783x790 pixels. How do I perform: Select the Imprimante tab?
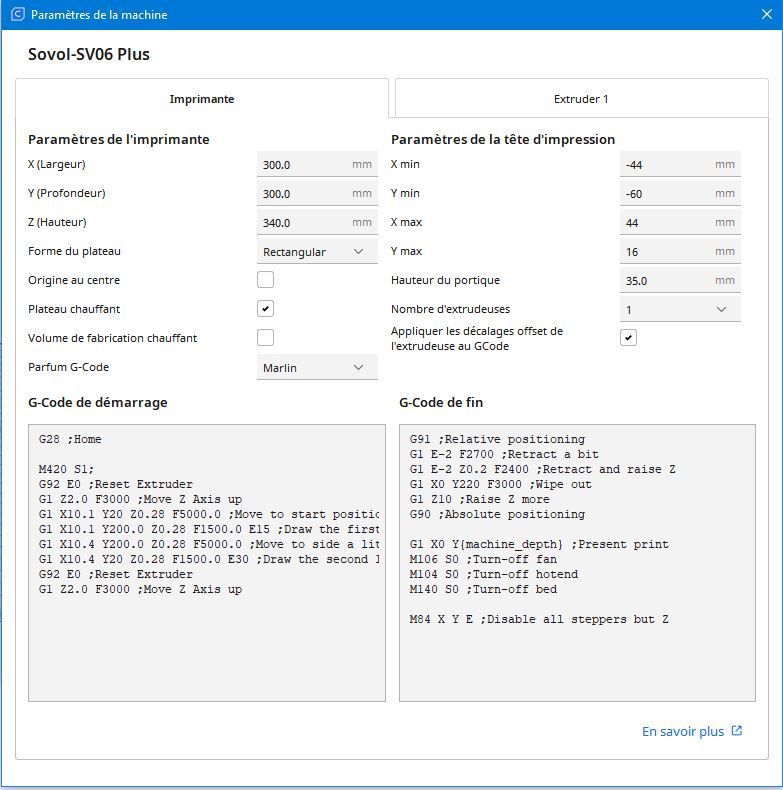tap(202, 99)
